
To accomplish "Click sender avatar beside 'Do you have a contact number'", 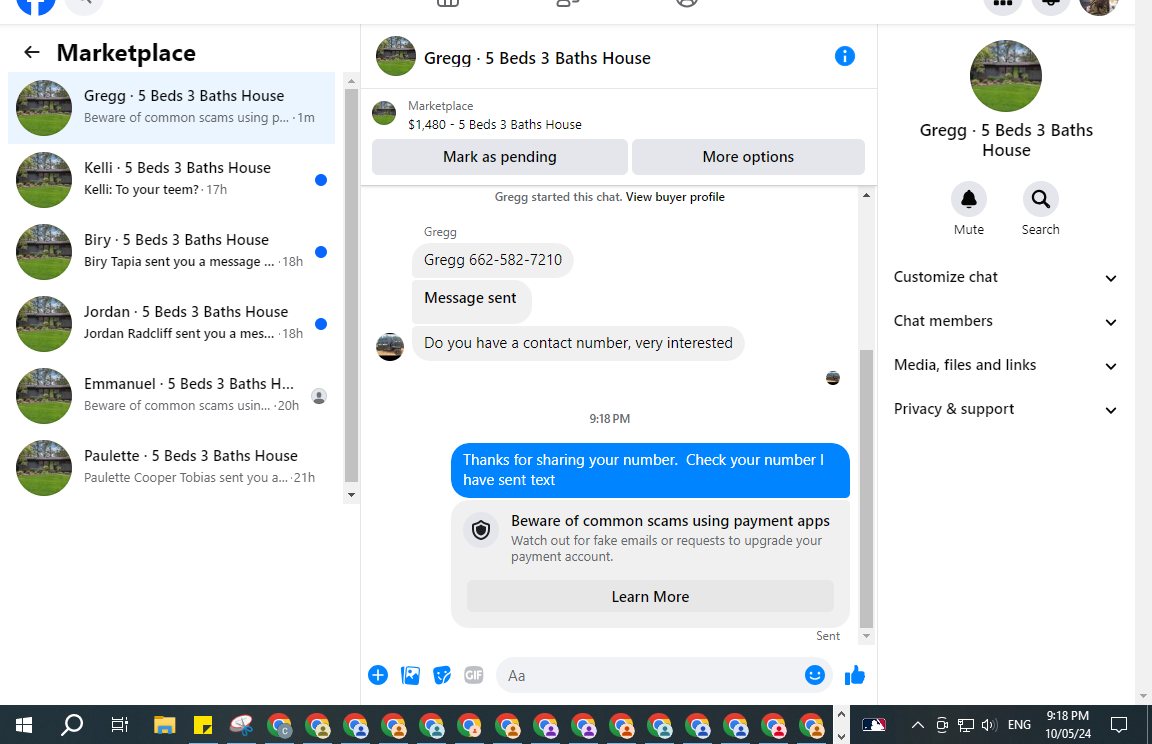I will [x=390, y=347].
